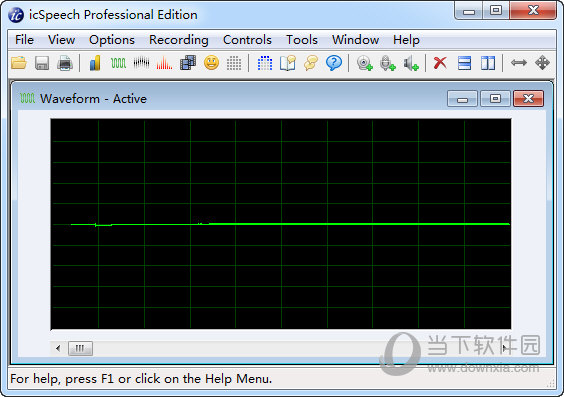Maximize the Waveform - Active child window
The height and width of the screenshot is (397, 564).
pos(495,99)
